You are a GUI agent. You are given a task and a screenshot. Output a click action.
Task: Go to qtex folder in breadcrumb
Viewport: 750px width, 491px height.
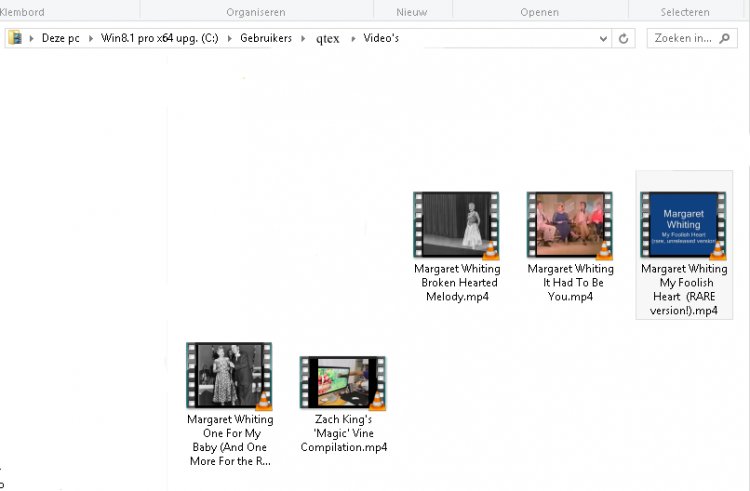pos(327,39)
